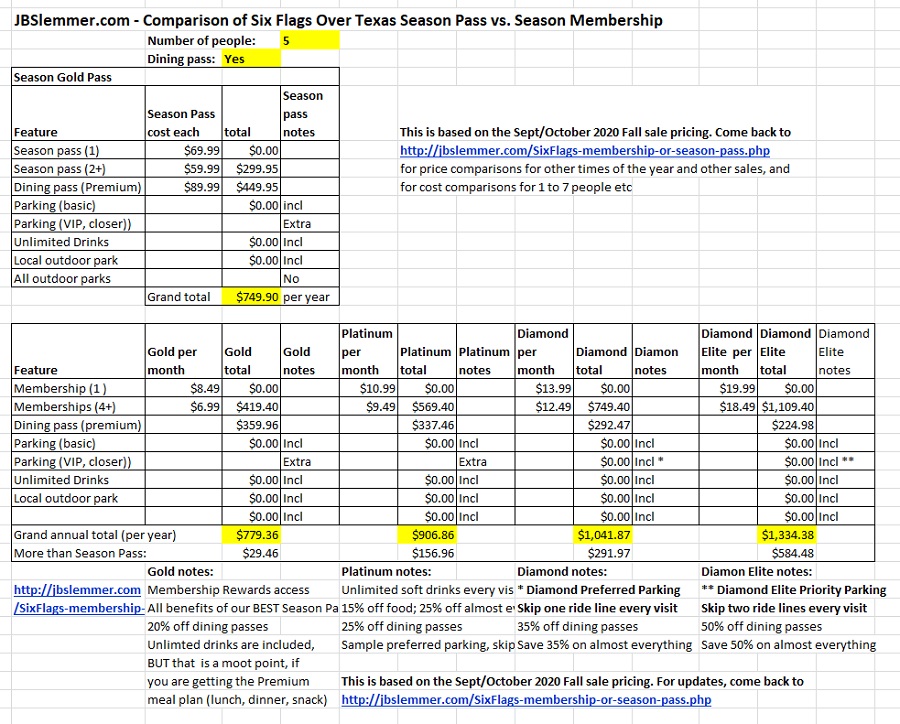900x724 pixels.
Task: Click Platinum dining pass $337.46 cell
Action: pos(427,425)
